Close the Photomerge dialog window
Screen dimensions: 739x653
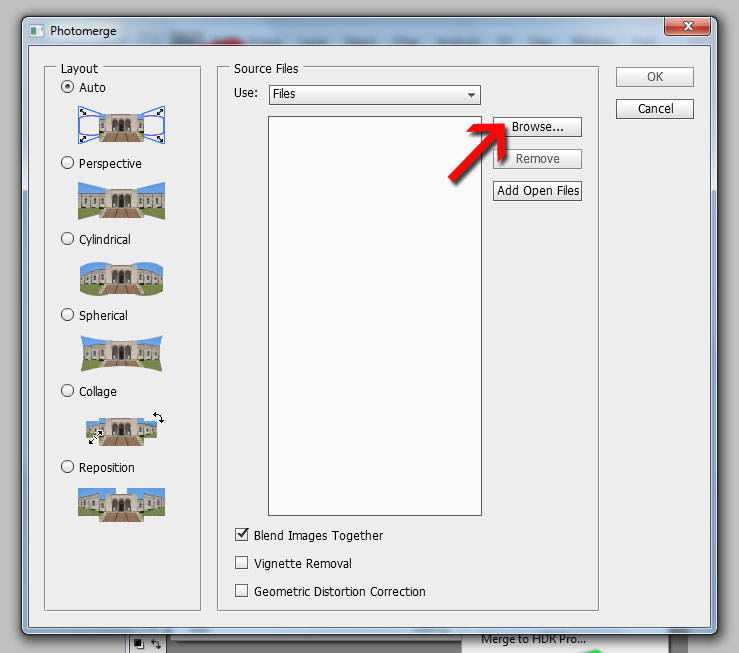(687, 26)
